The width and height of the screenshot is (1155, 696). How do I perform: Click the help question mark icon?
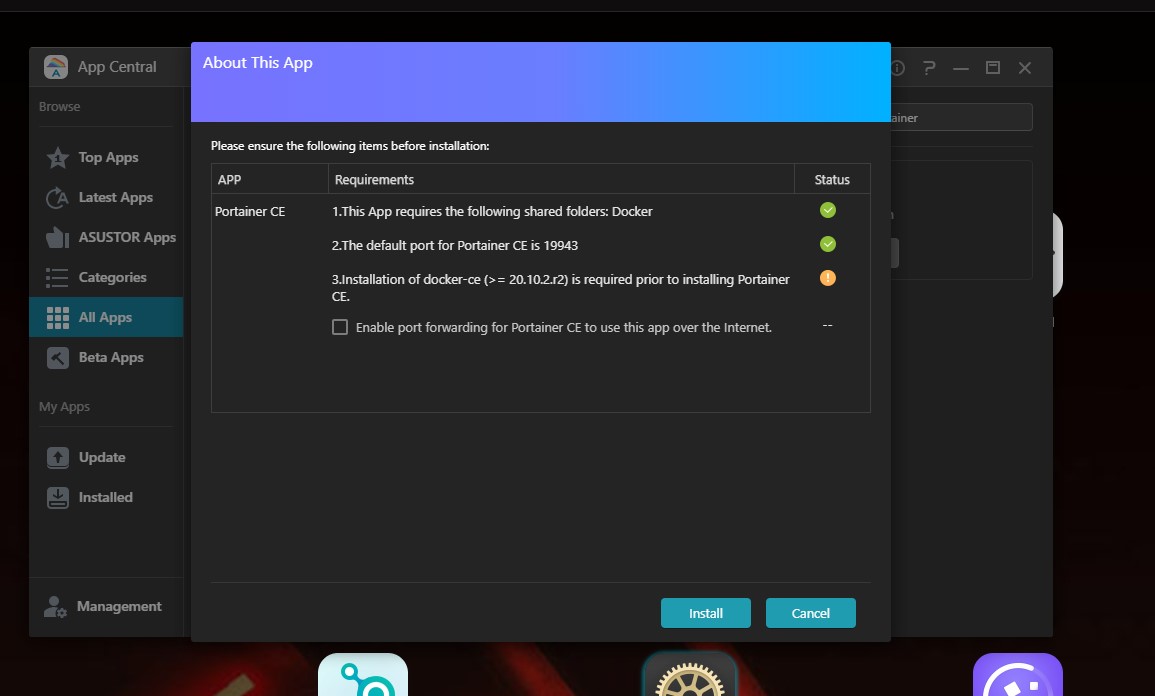(929, 68)
